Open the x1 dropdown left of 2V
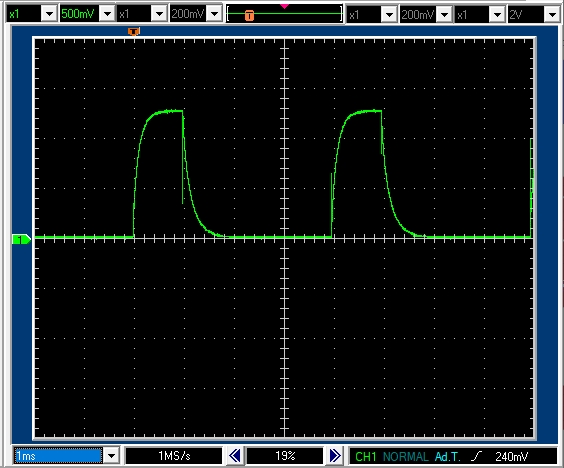This screenshot has height=468, width=564. click(497, 15)
